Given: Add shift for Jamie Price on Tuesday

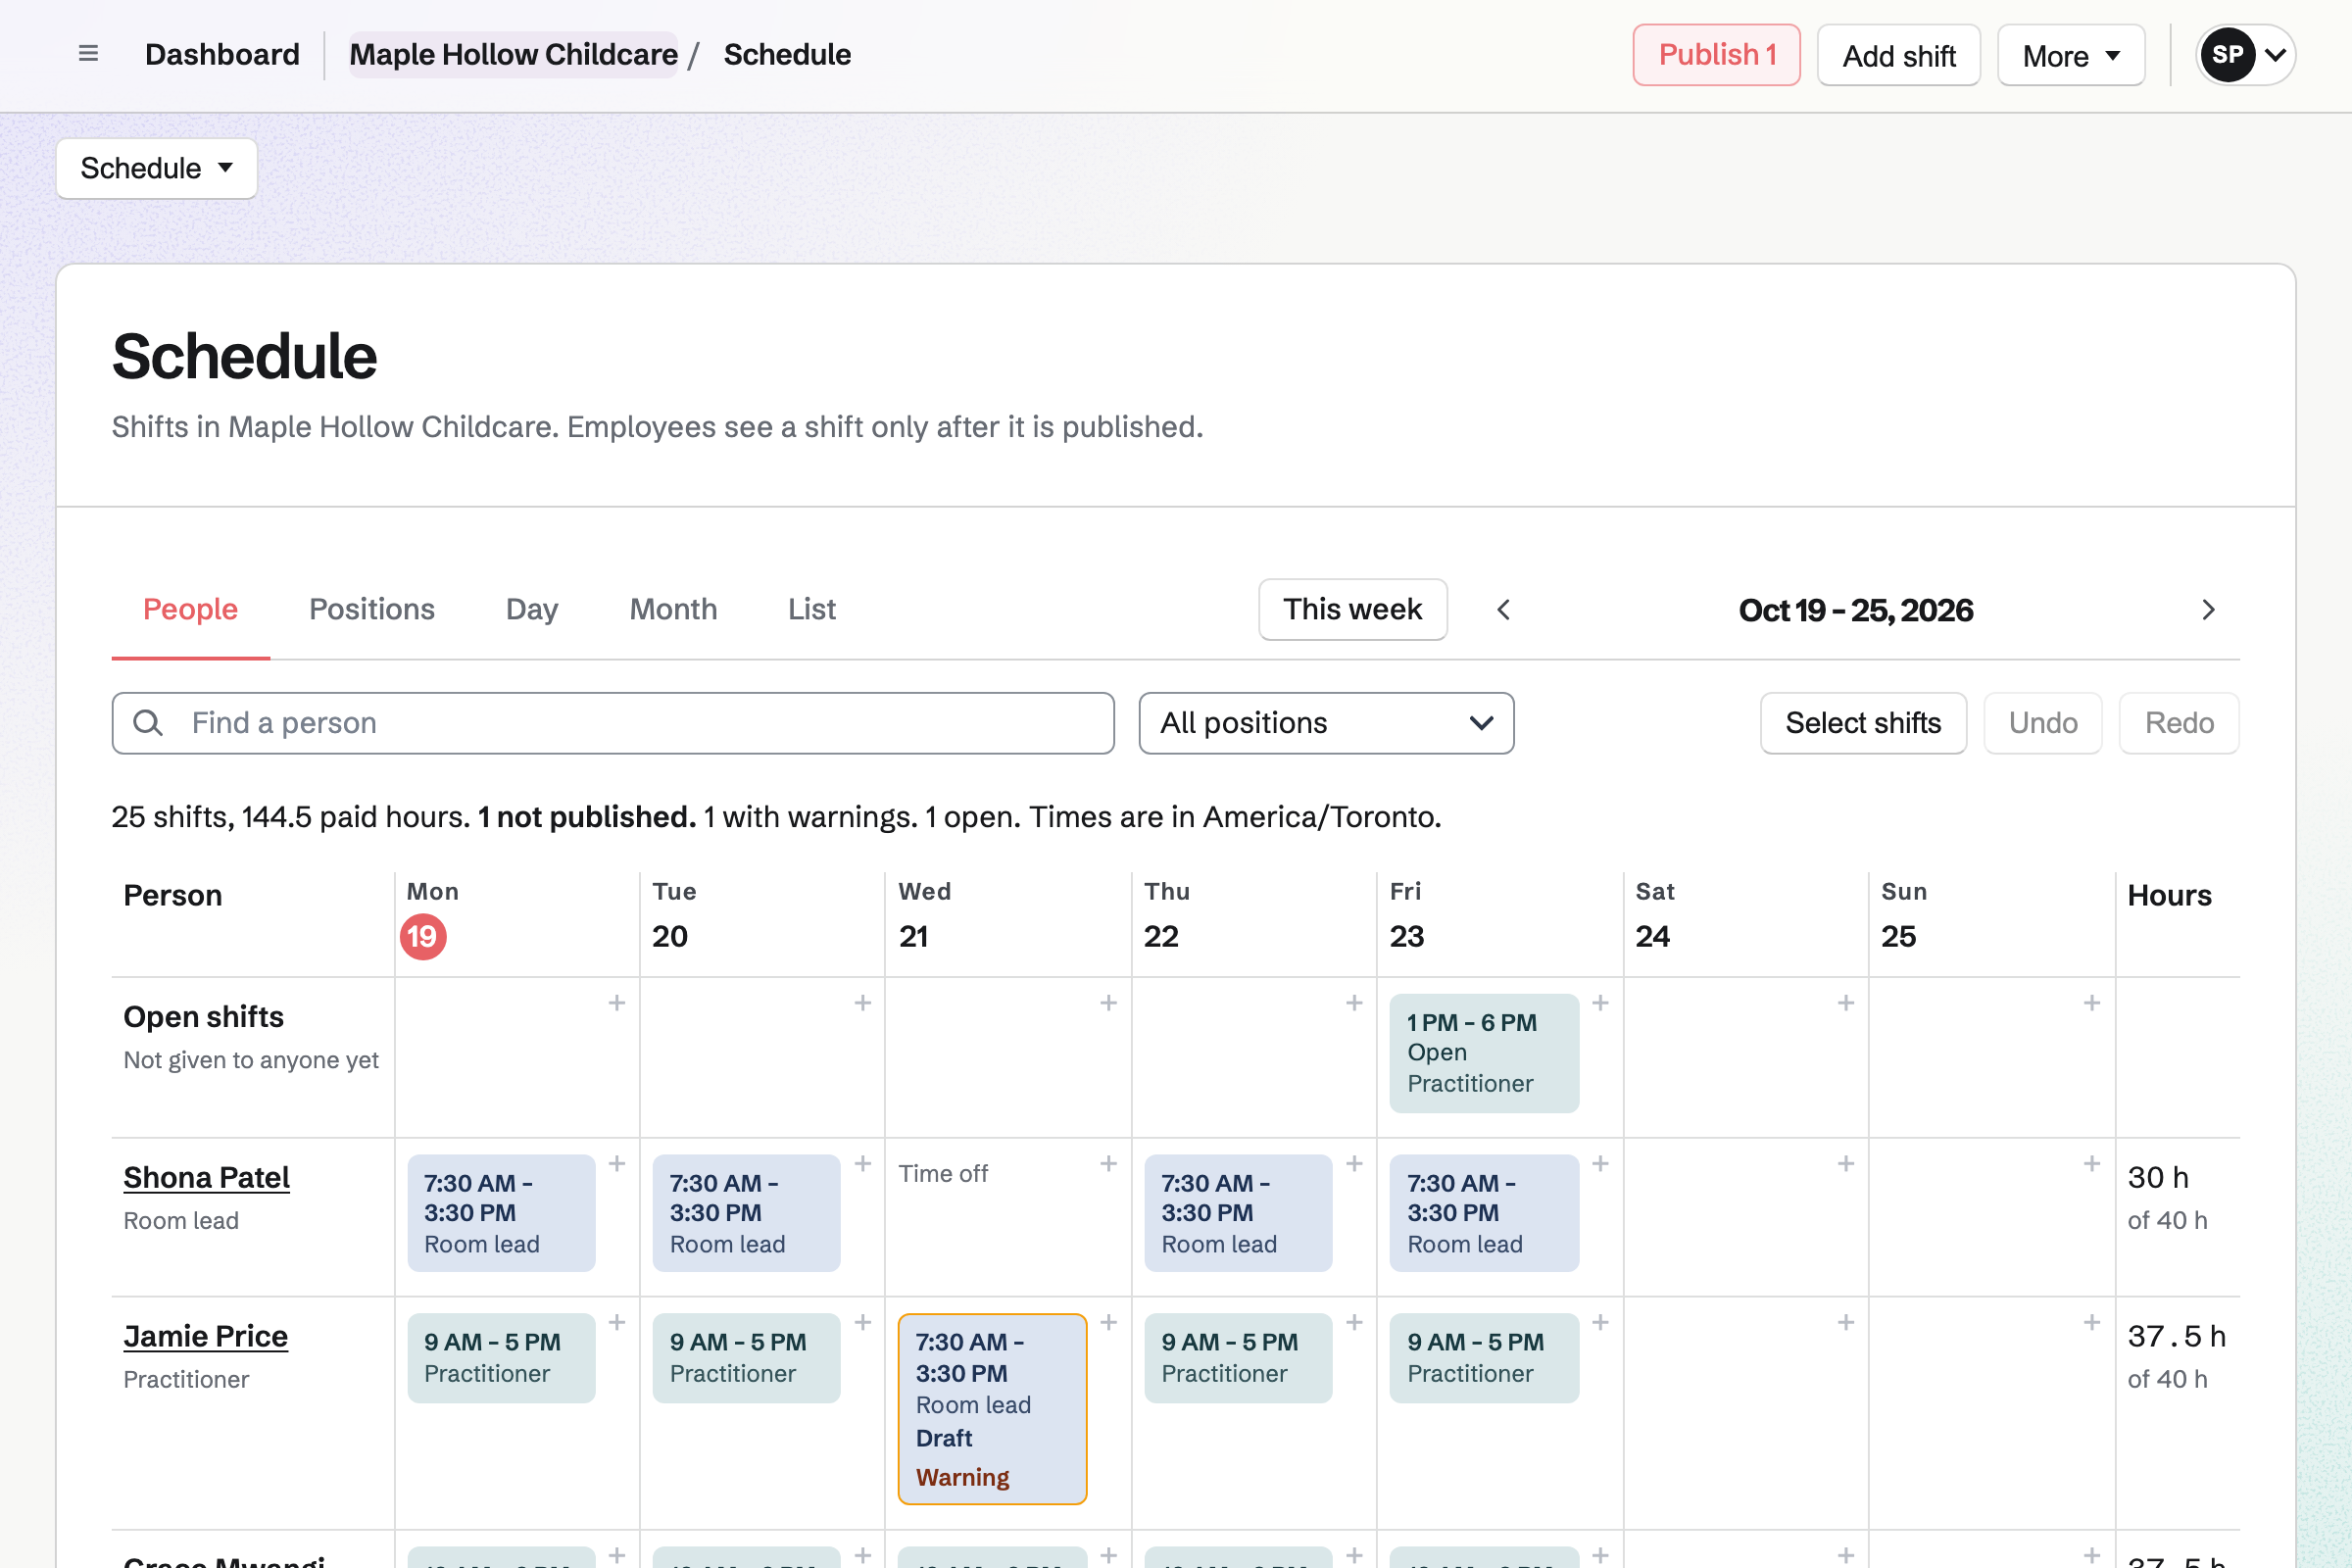Looking at the screenshot, I should point(863,1323).
